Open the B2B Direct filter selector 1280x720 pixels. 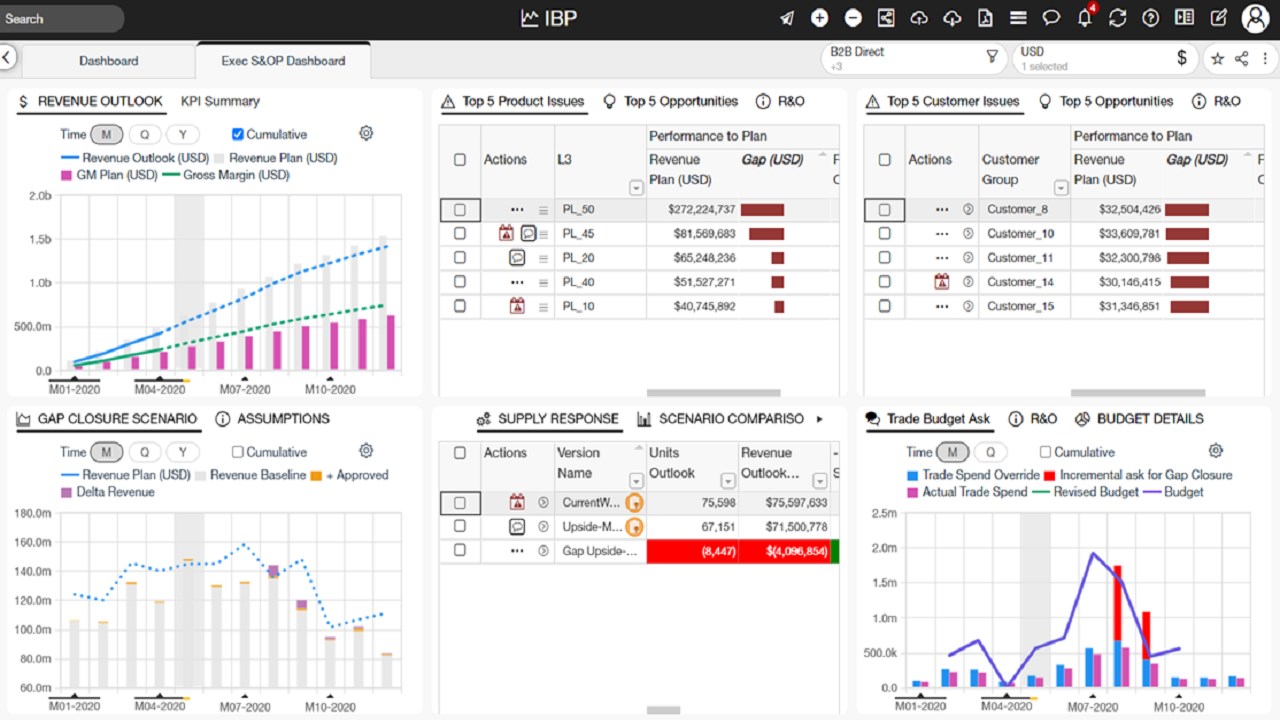[914, 58]
